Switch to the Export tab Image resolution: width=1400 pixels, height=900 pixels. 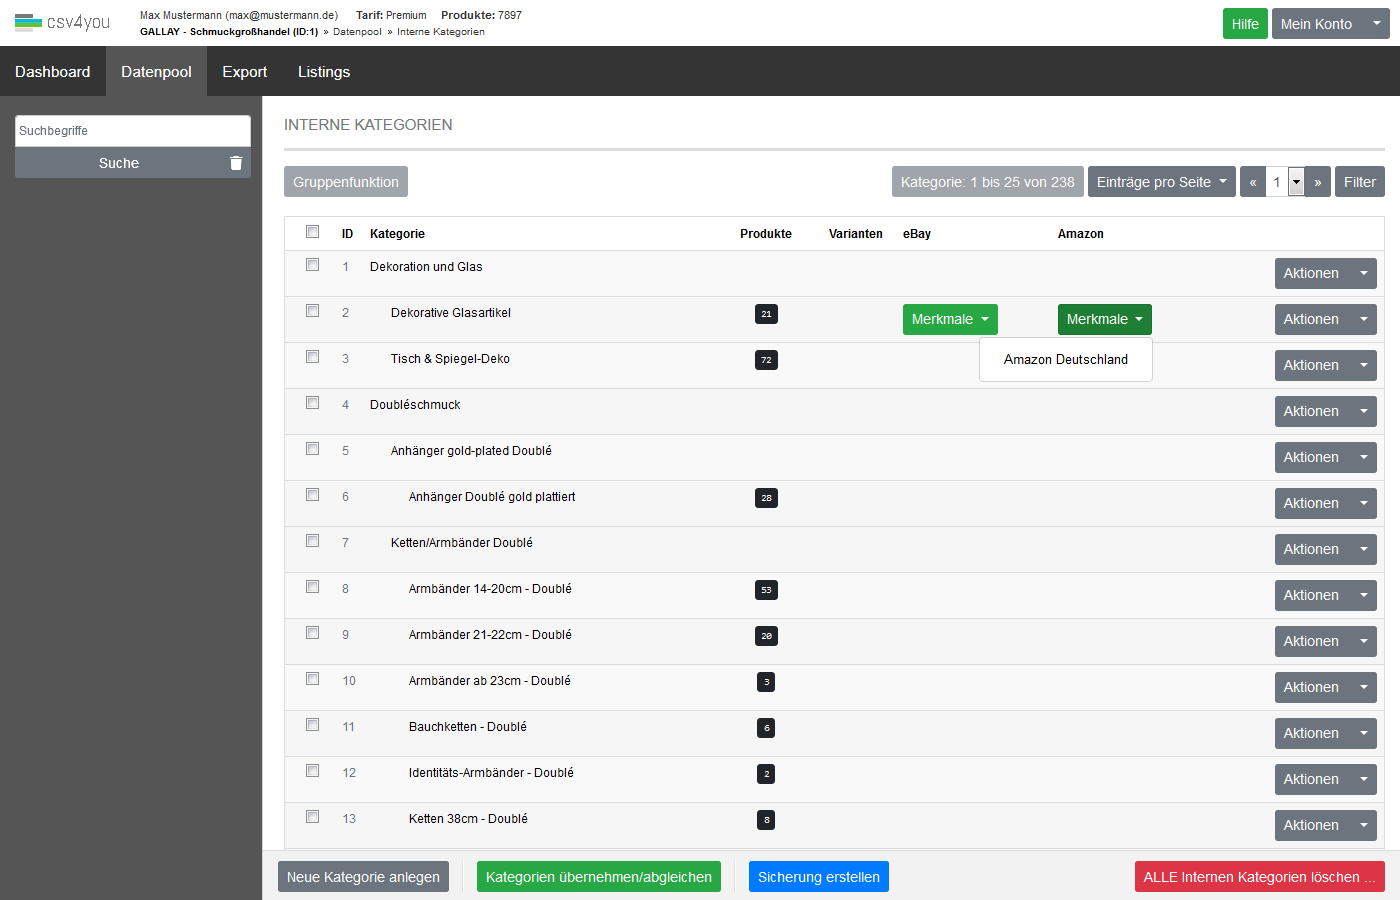(244, 72)
